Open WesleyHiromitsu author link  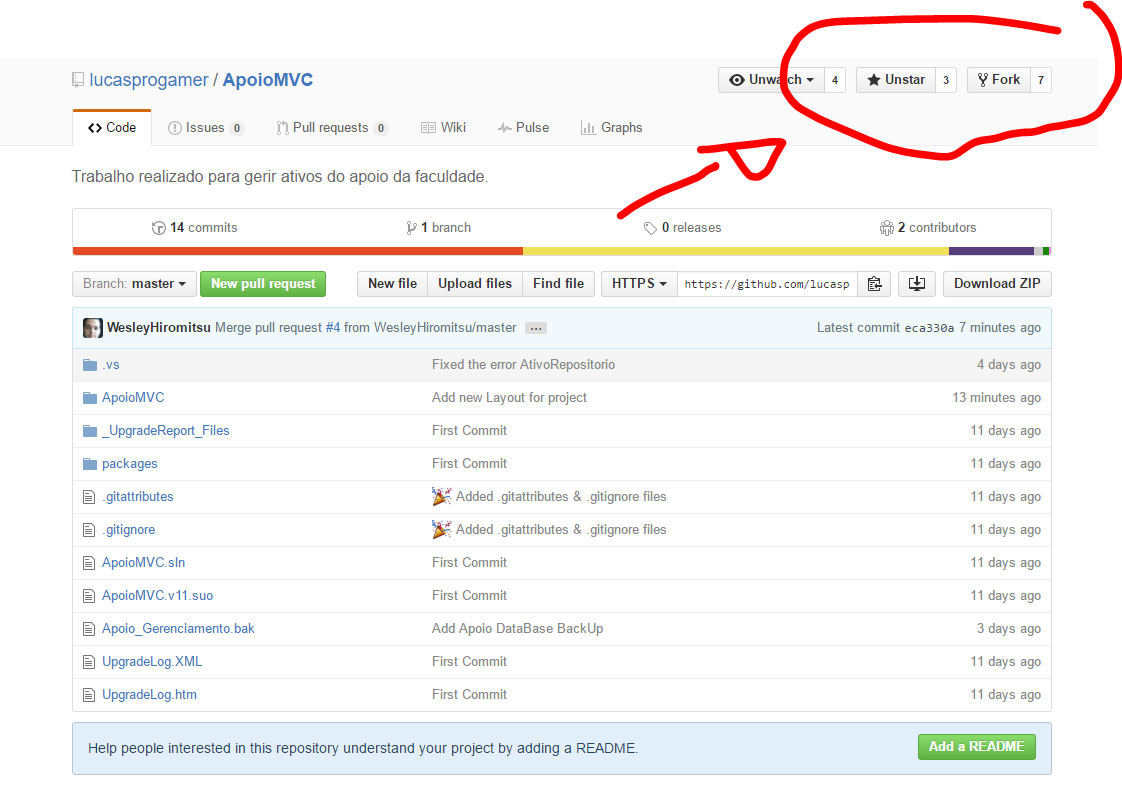click(x=159, y=328)
